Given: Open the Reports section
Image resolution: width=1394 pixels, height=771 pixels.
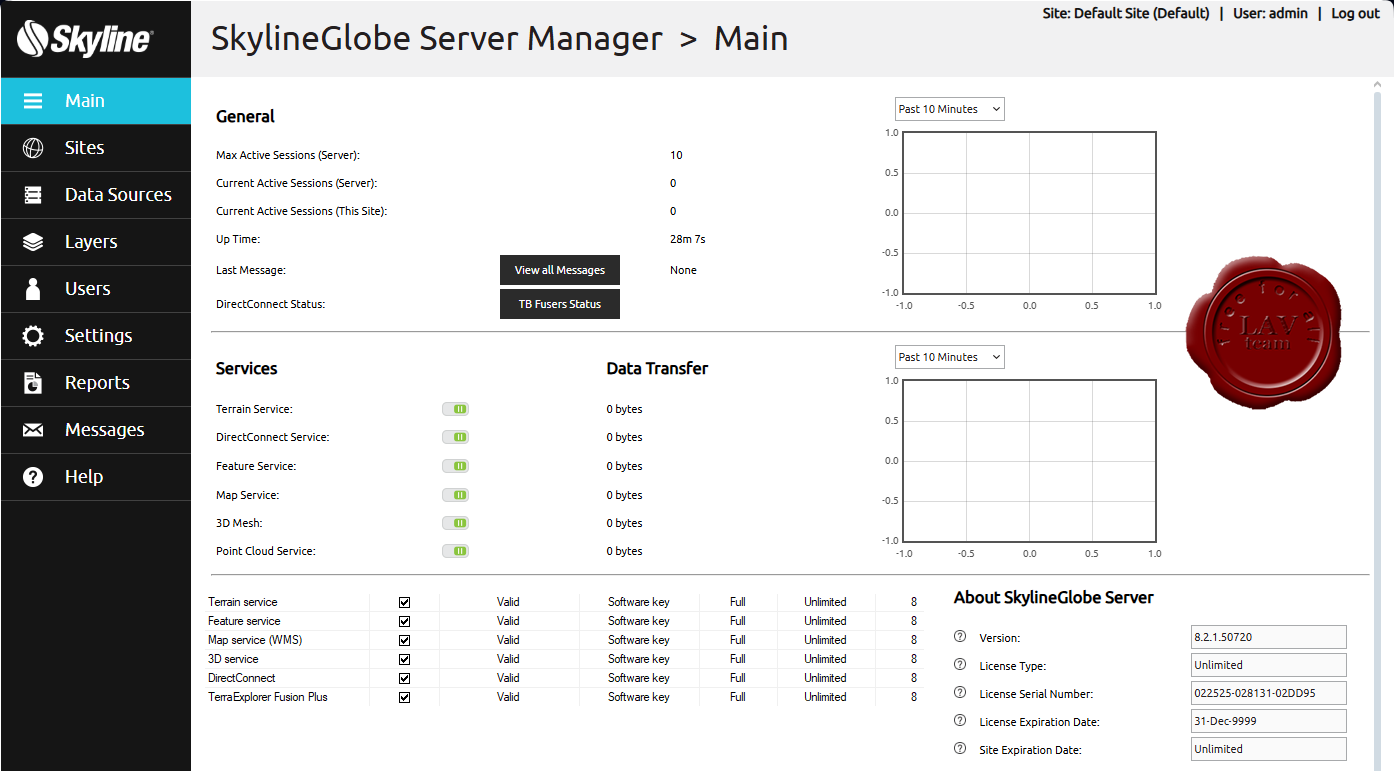Looking at the screenshot, I should 96,383.
